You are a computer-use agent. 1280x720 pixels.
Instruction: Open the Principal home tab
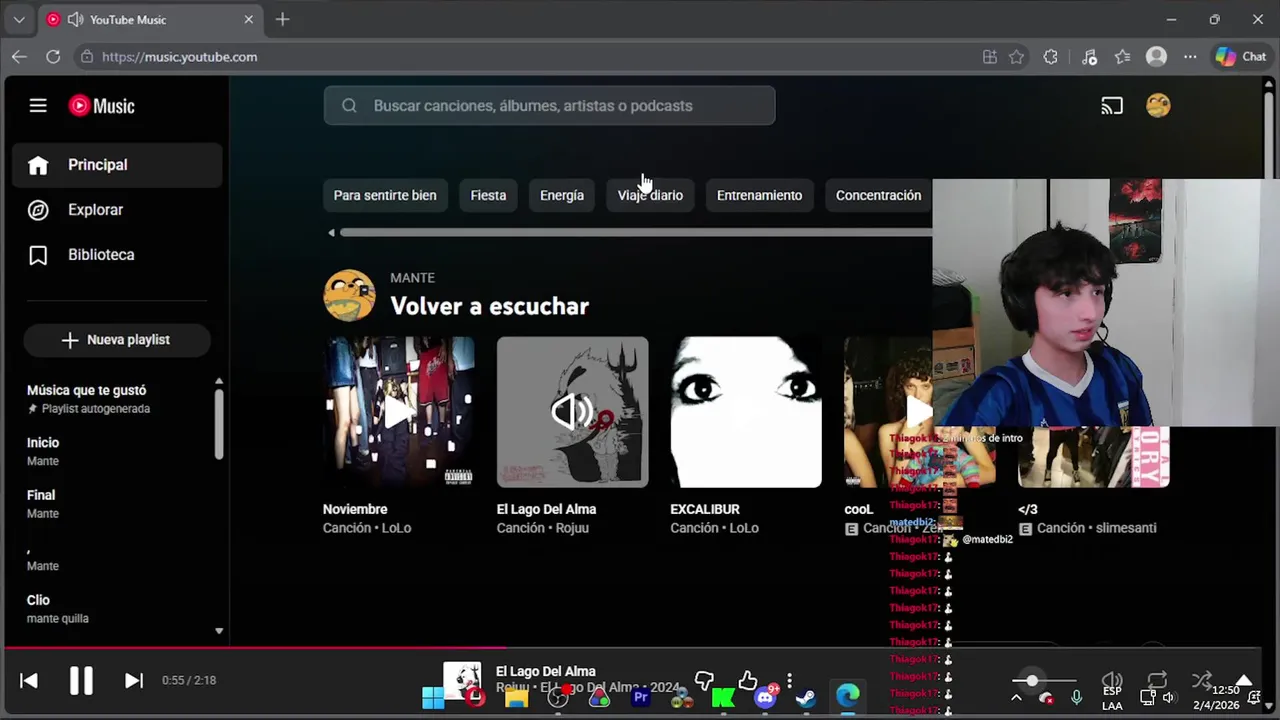117,165
